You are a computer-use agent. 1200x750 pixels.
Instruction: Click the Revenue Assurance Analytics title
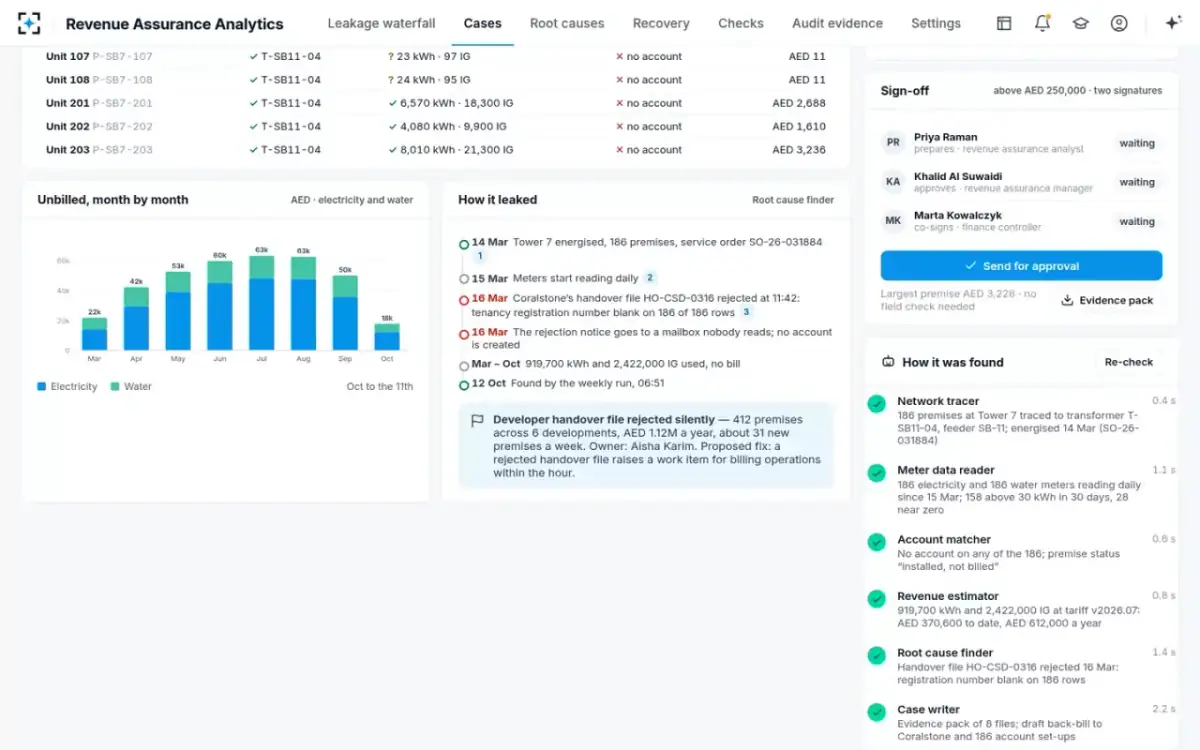coord(175,24)
